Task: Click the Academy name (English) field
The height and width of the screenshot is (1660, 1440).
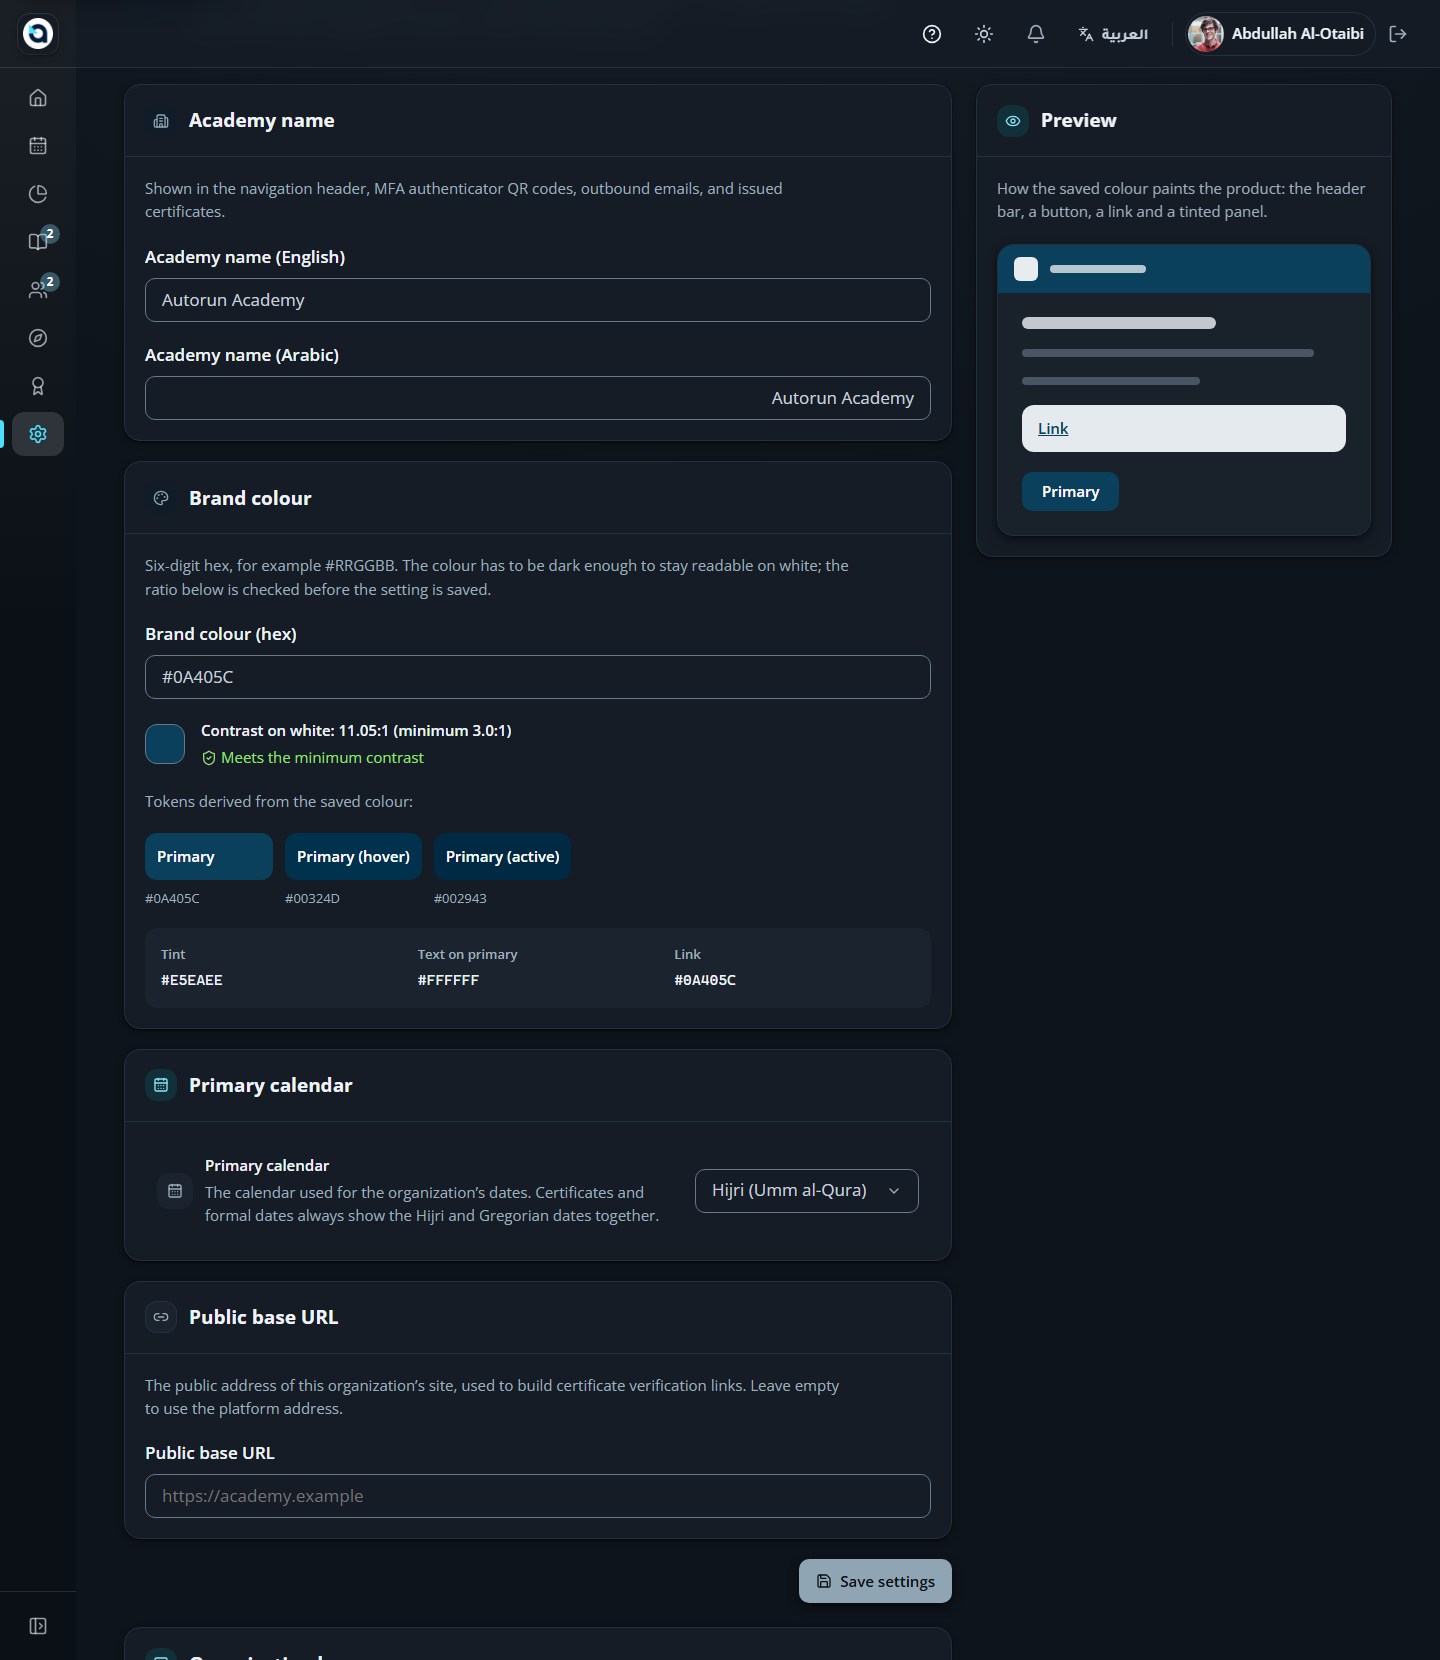Action: (x=538, y=300)
